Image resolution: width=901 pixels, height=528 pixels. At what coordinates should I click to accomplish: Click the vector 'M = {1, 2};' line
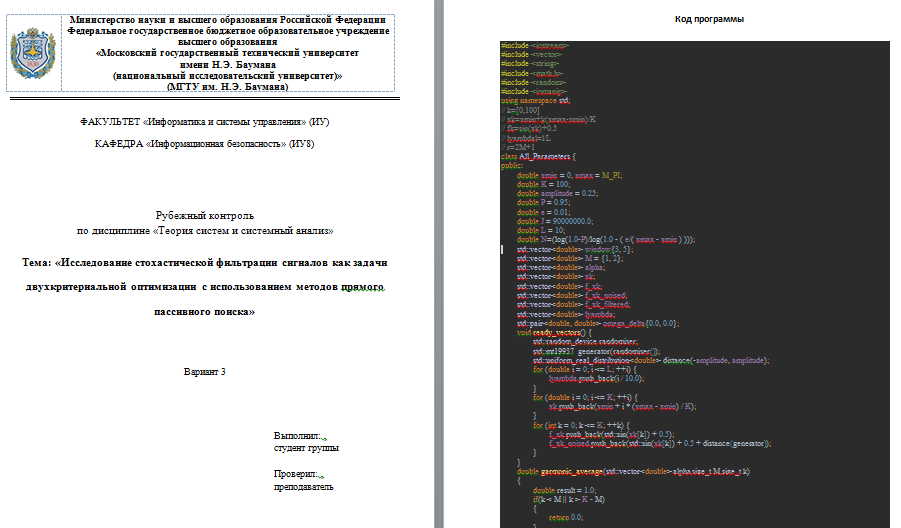569,258
